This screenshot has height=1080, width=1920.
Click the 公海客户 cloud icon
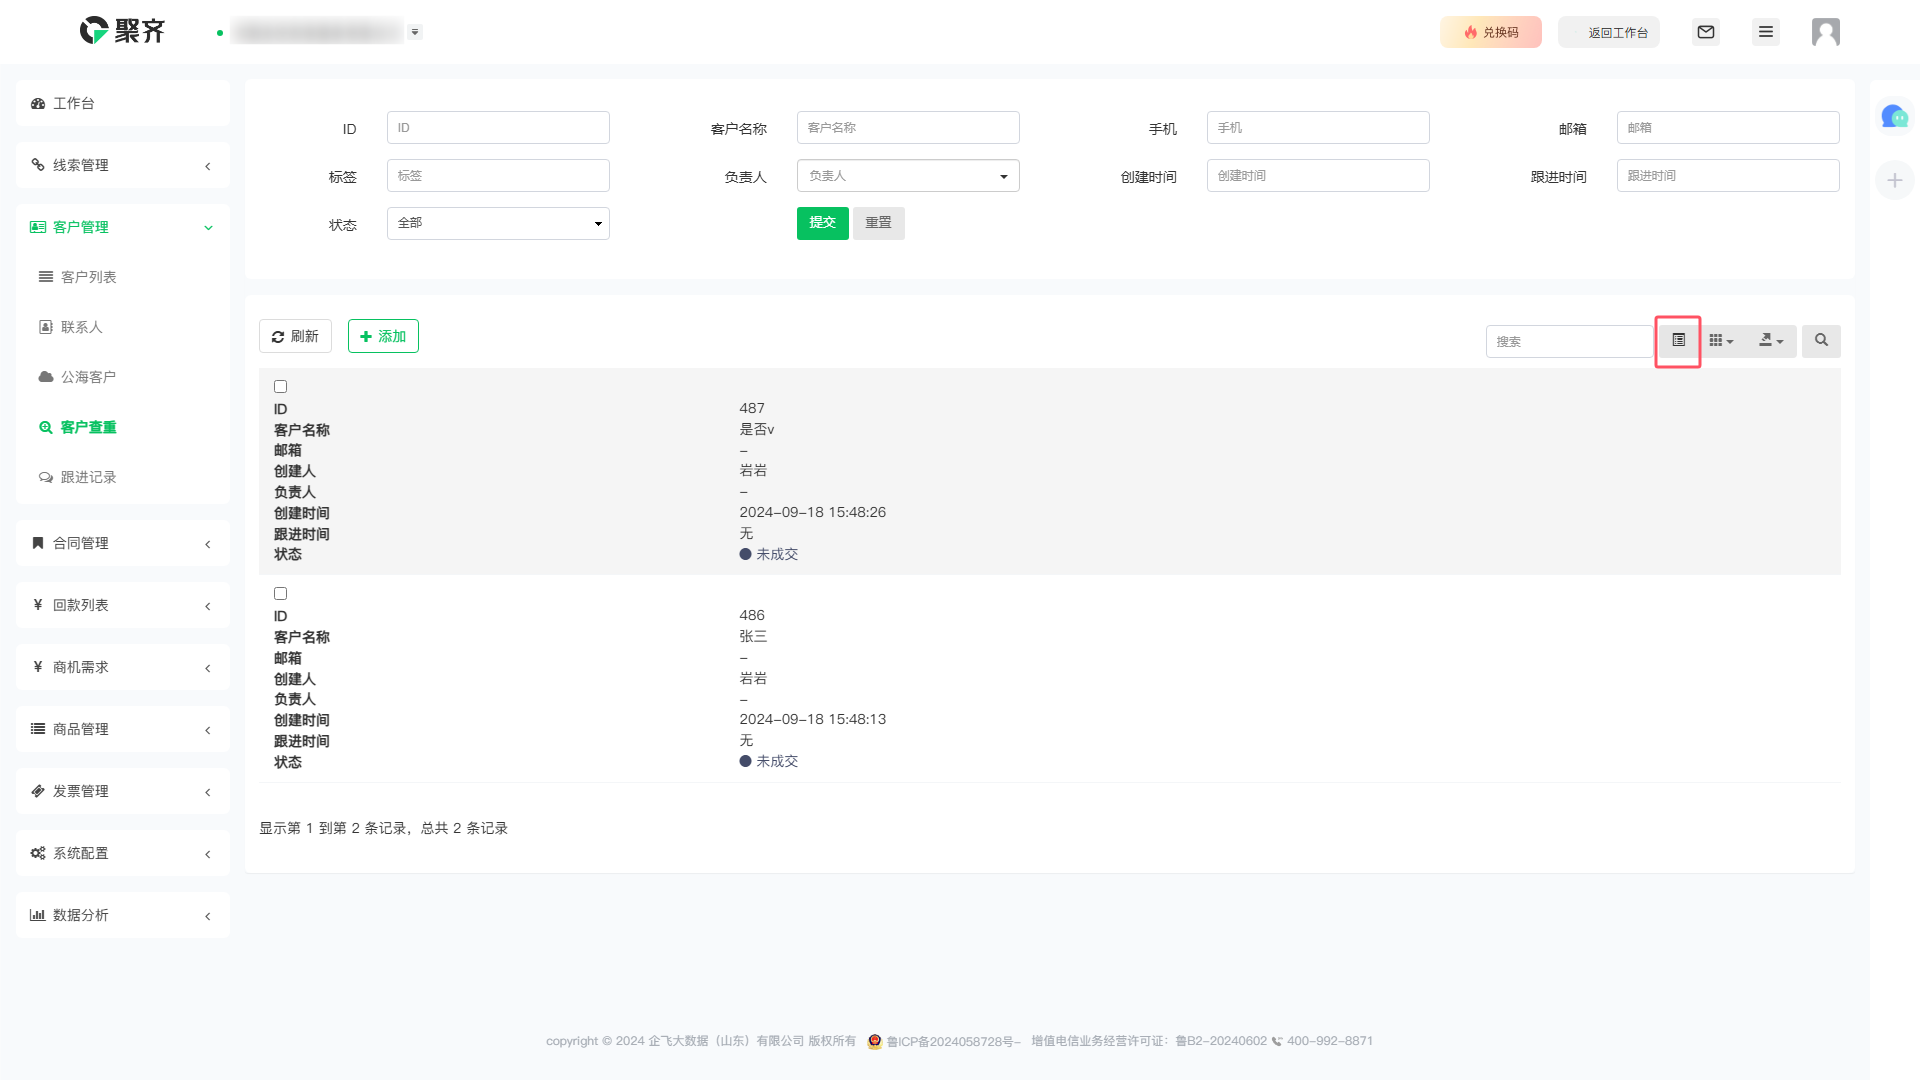pos(46,377)
